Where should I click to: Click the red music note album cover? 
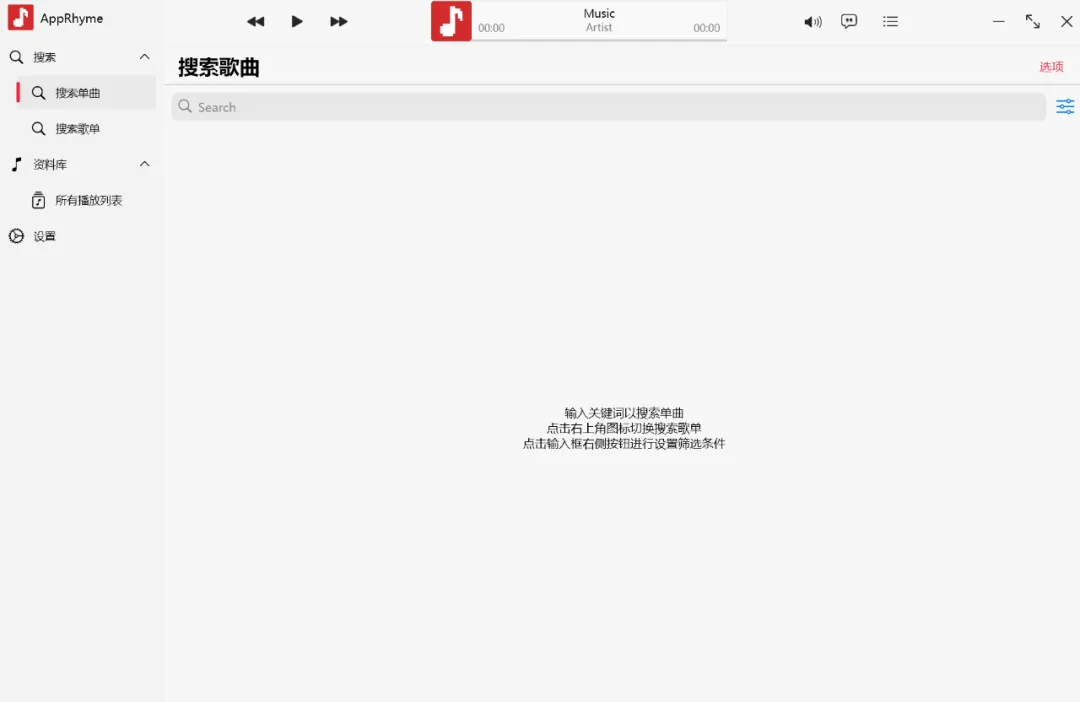click(451, 21)
